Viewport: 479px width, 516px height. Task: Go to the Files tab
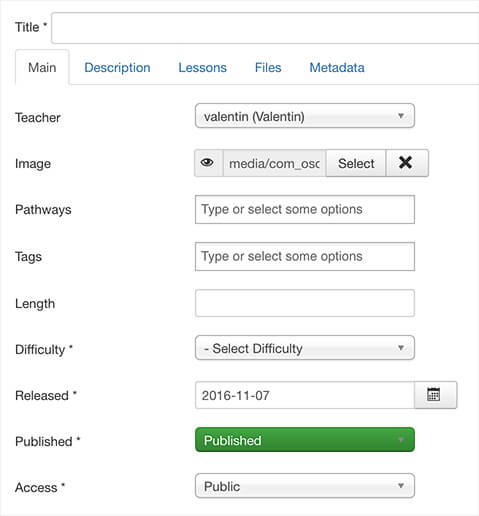pos(268,68)
